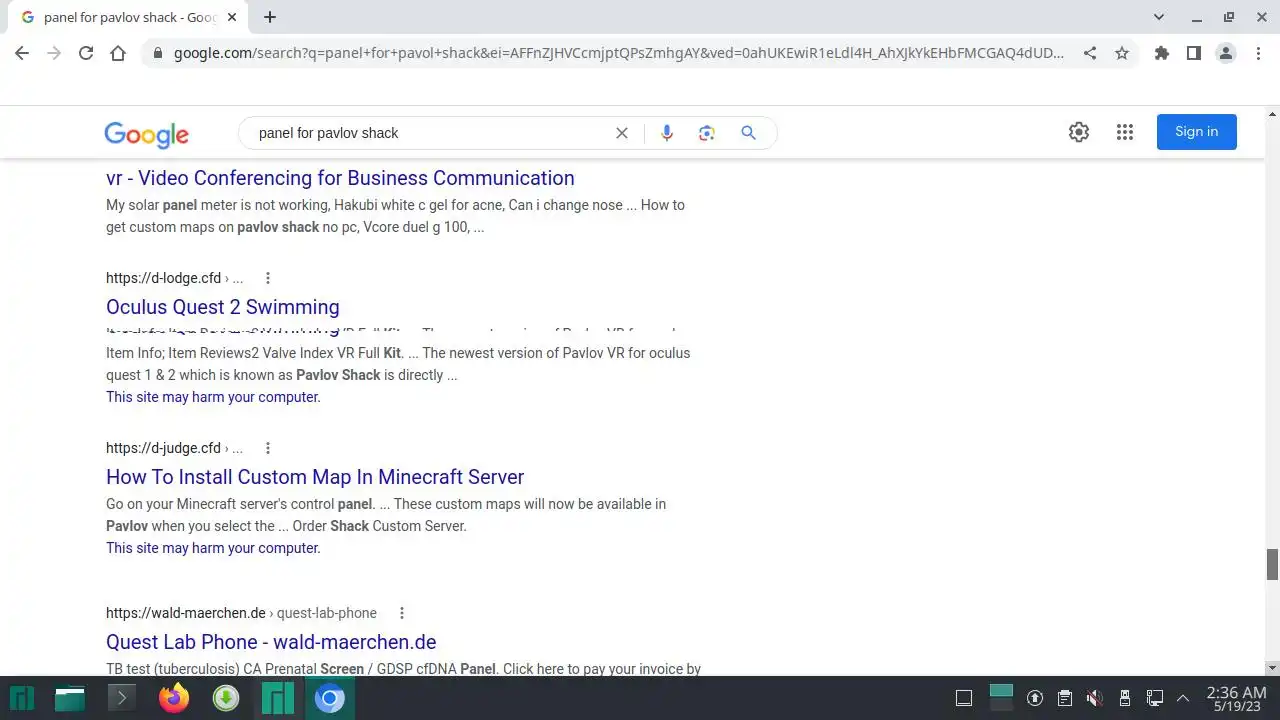
Task: Open the browser side panel
Action: point(1193,53)
